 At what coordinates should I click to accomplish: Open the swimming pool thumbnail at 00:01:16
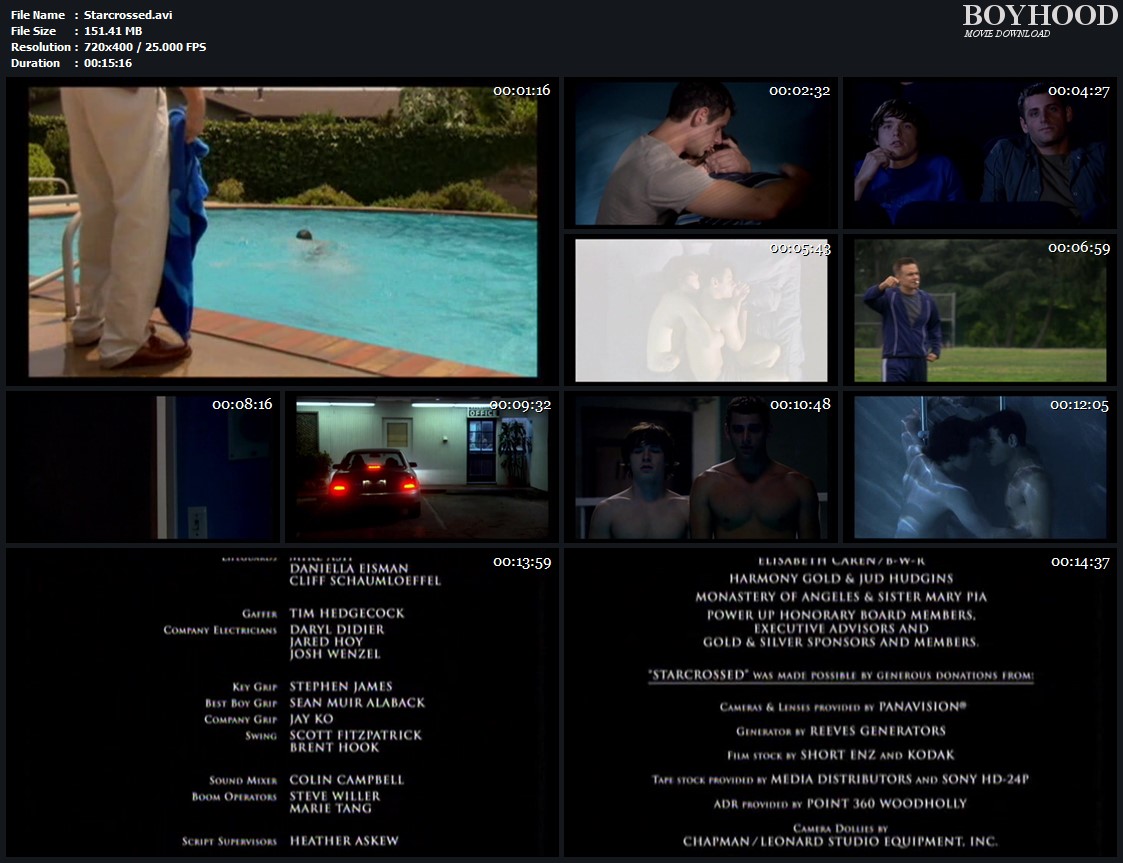pyautogui.click(x=282, y=232)
